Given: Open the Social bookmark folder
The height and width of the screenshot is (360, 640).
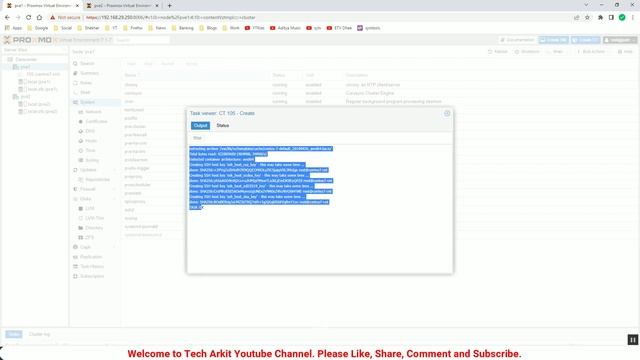Looking at the screenshot, I should click(62, 28).
